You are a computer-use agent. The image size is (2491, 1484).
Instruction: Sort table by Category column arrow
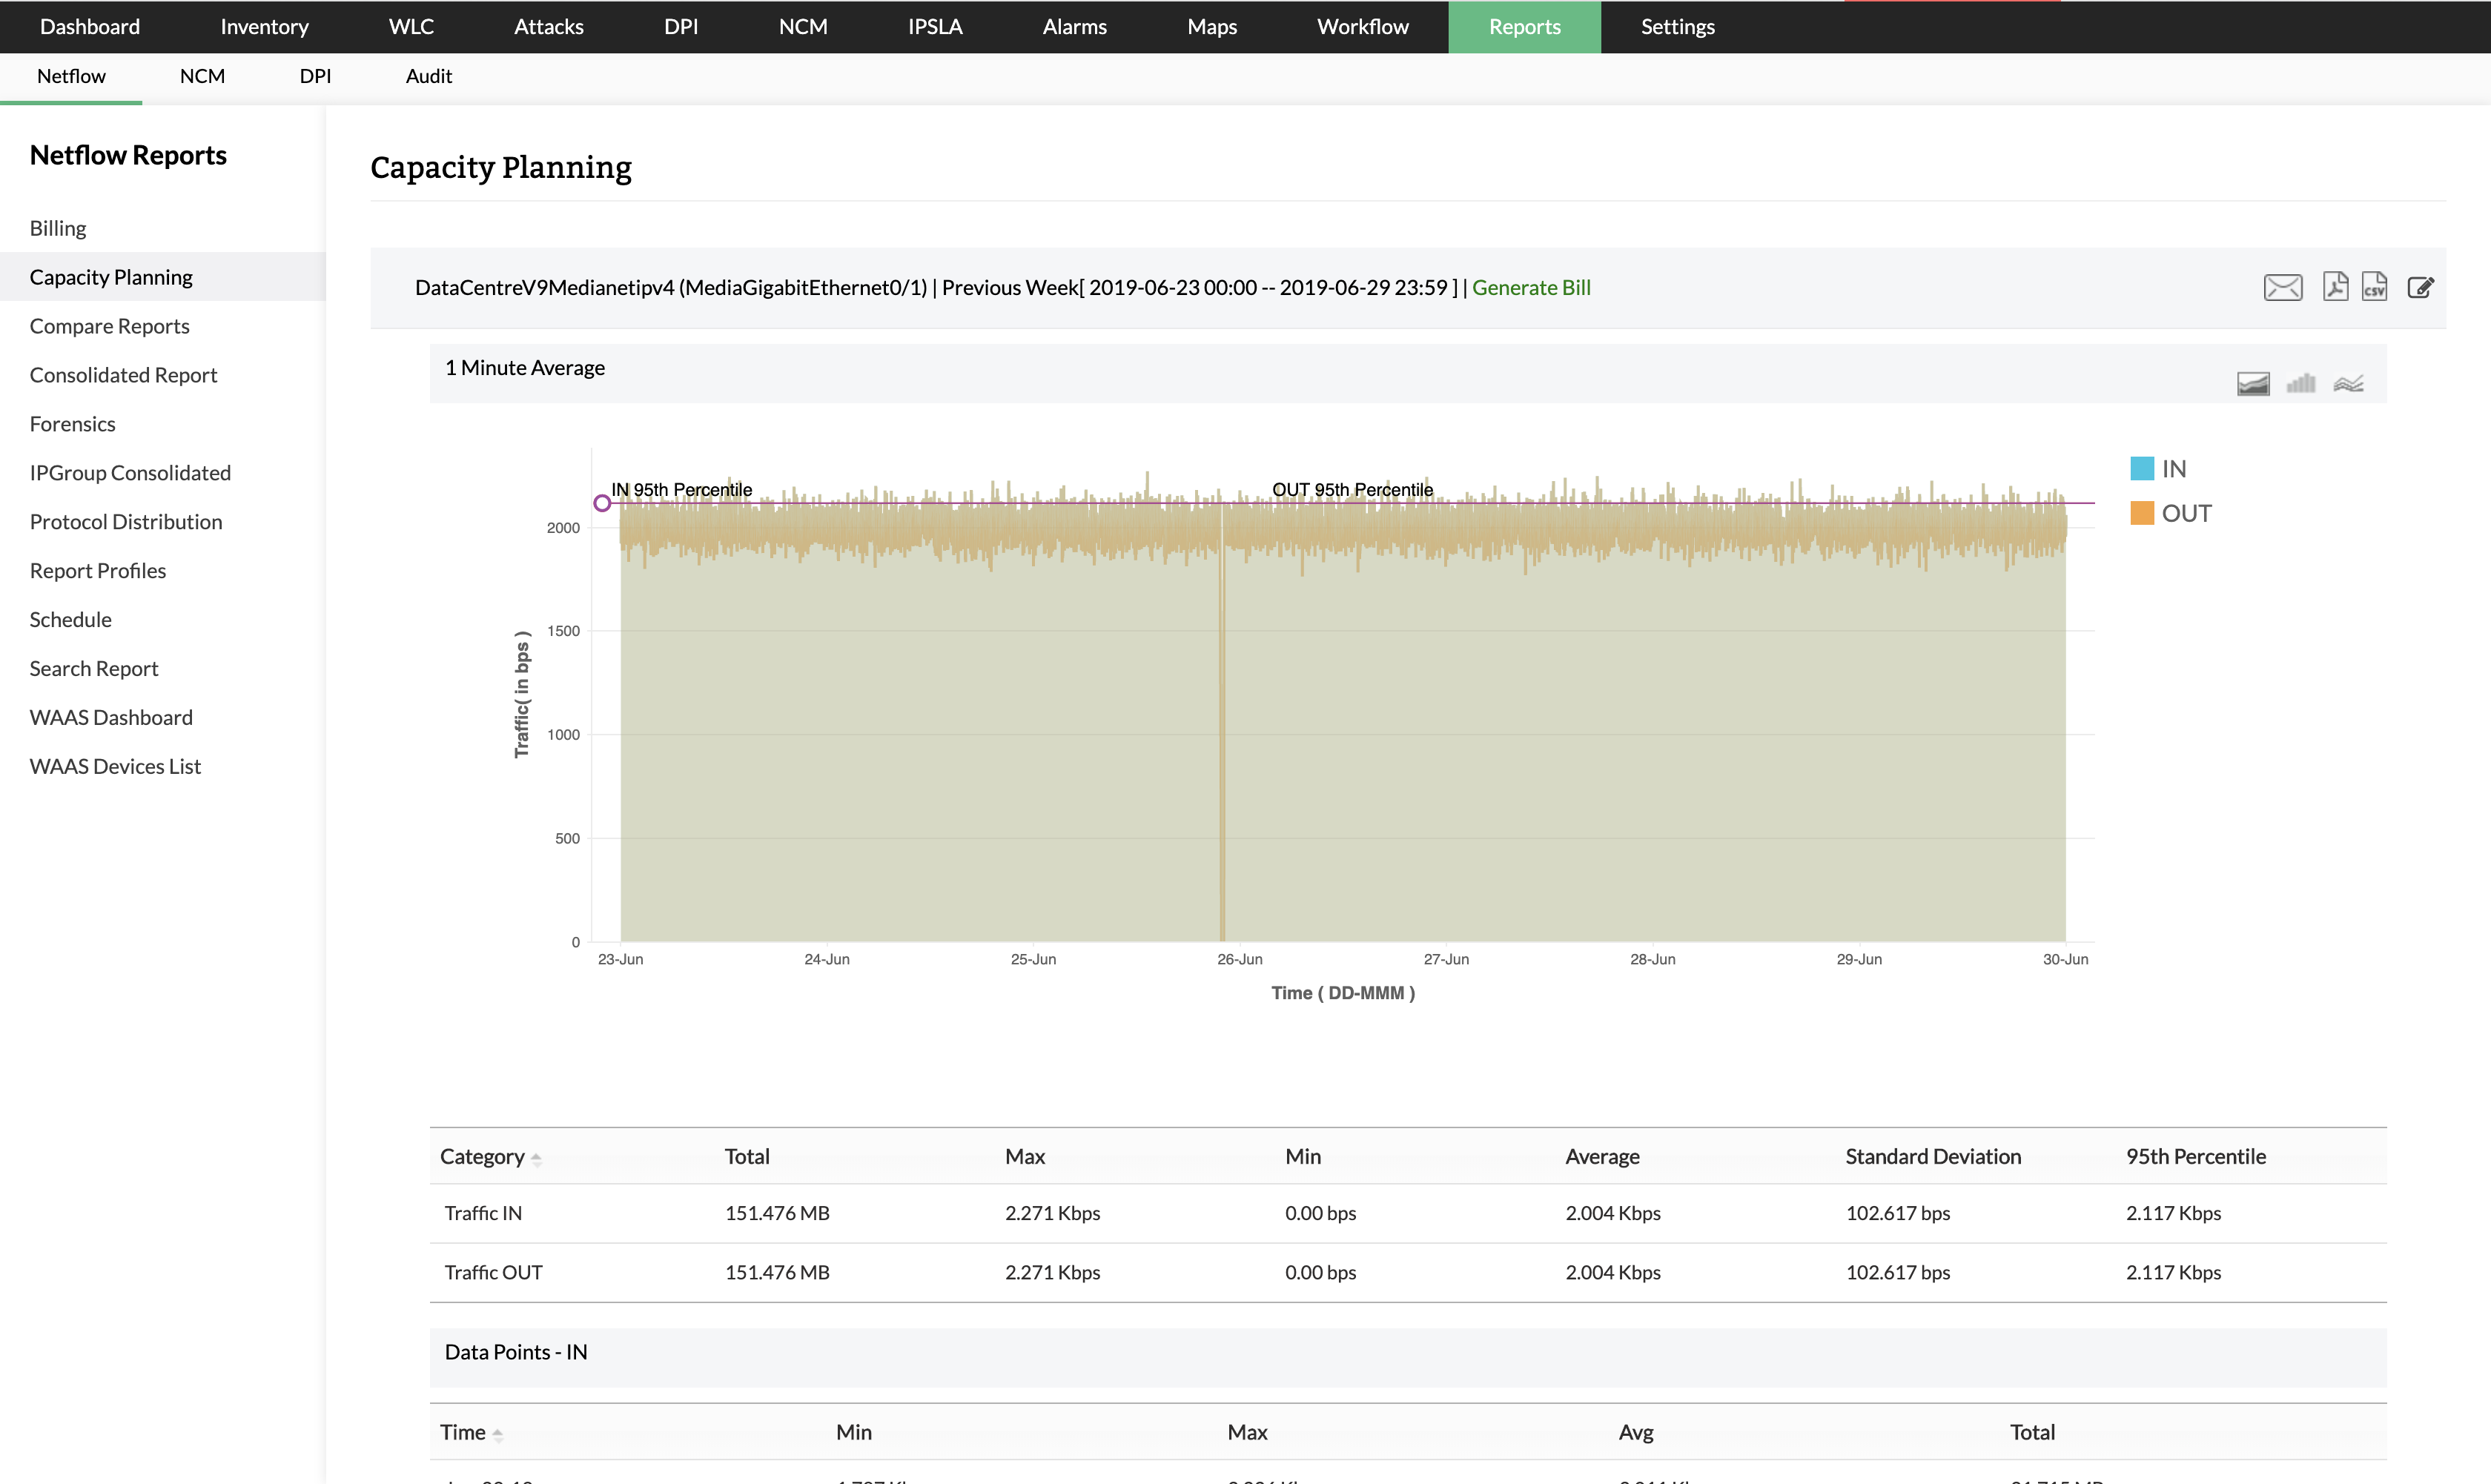click(x=536, y=1159)
